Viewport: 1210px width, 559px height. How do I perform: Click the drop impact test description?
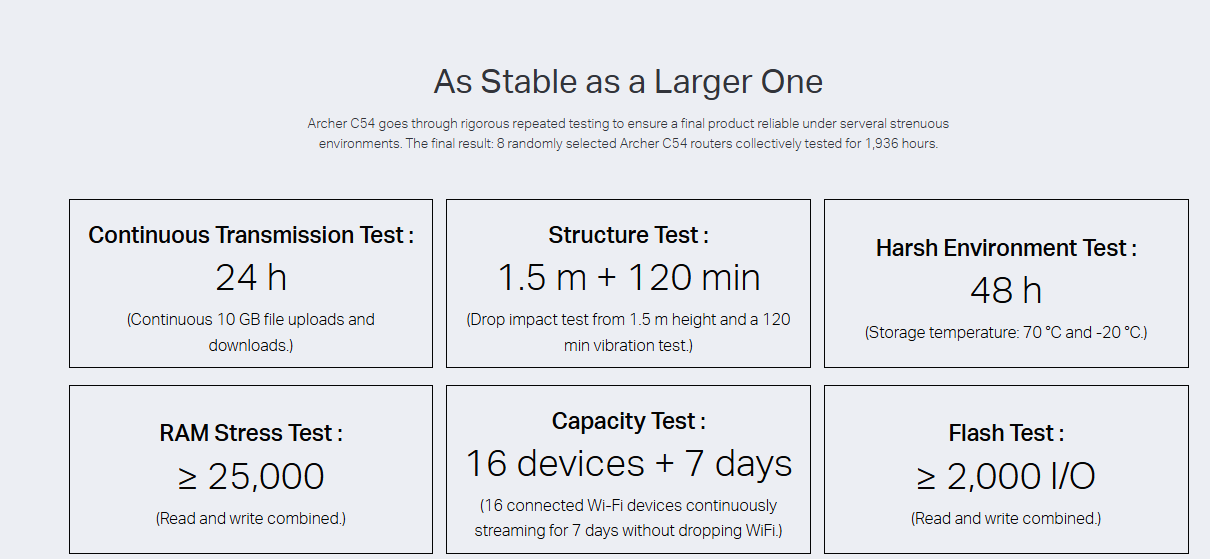pyautogui.click(x=628, y=332)
